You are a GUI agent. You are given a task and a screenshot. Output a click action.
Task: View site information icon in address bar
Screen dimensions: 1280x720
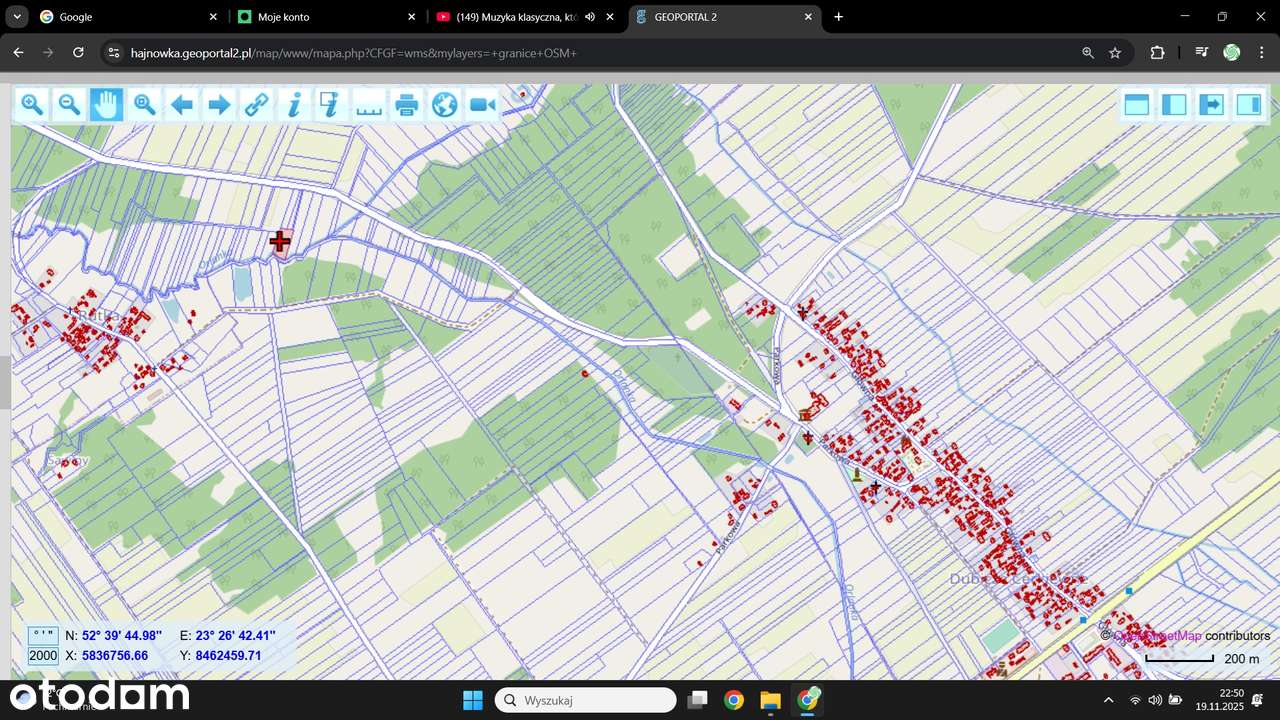coord(114,53)
